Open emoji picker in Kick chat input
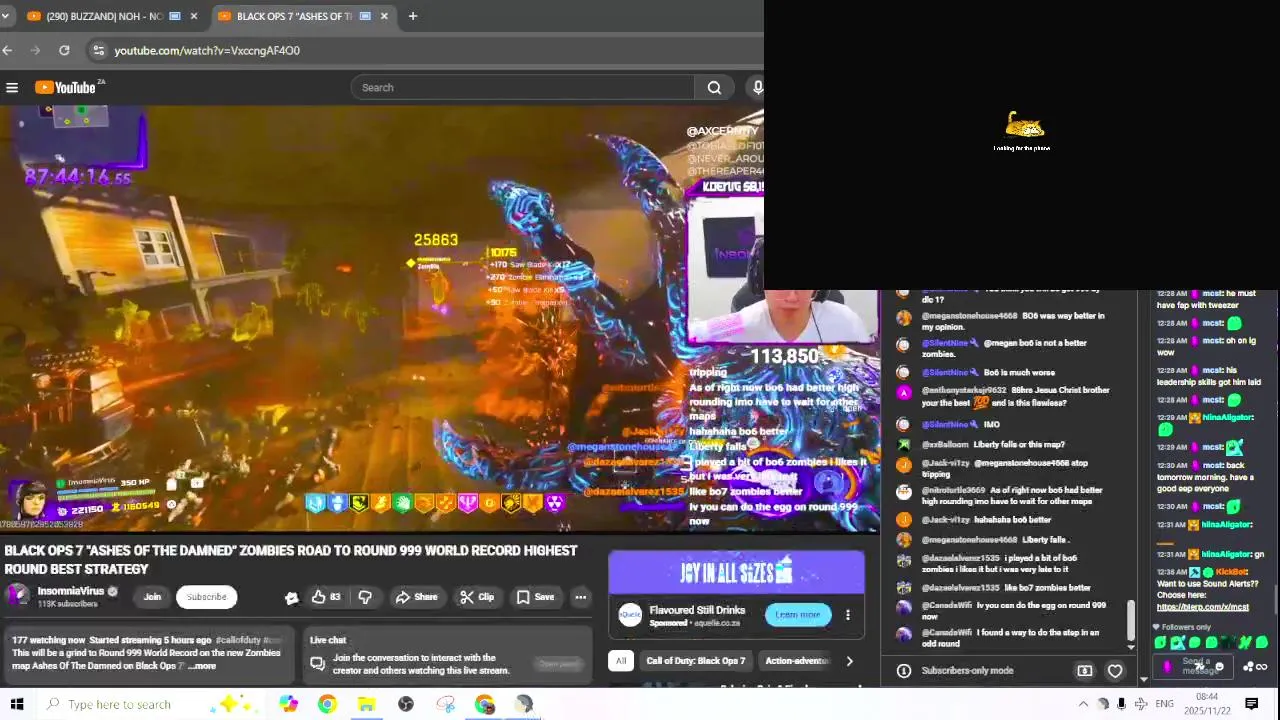The image size is (1280, 720). click(1219, 667)
